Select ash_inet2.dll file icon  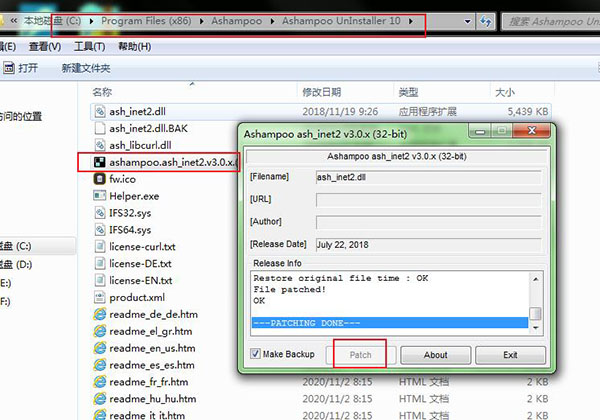[99, 111]
